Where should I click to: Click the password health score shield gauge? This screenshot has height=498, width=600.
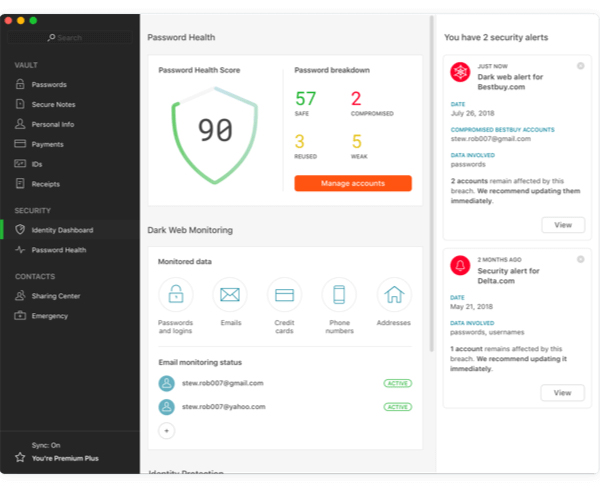(x=215, y=135)
